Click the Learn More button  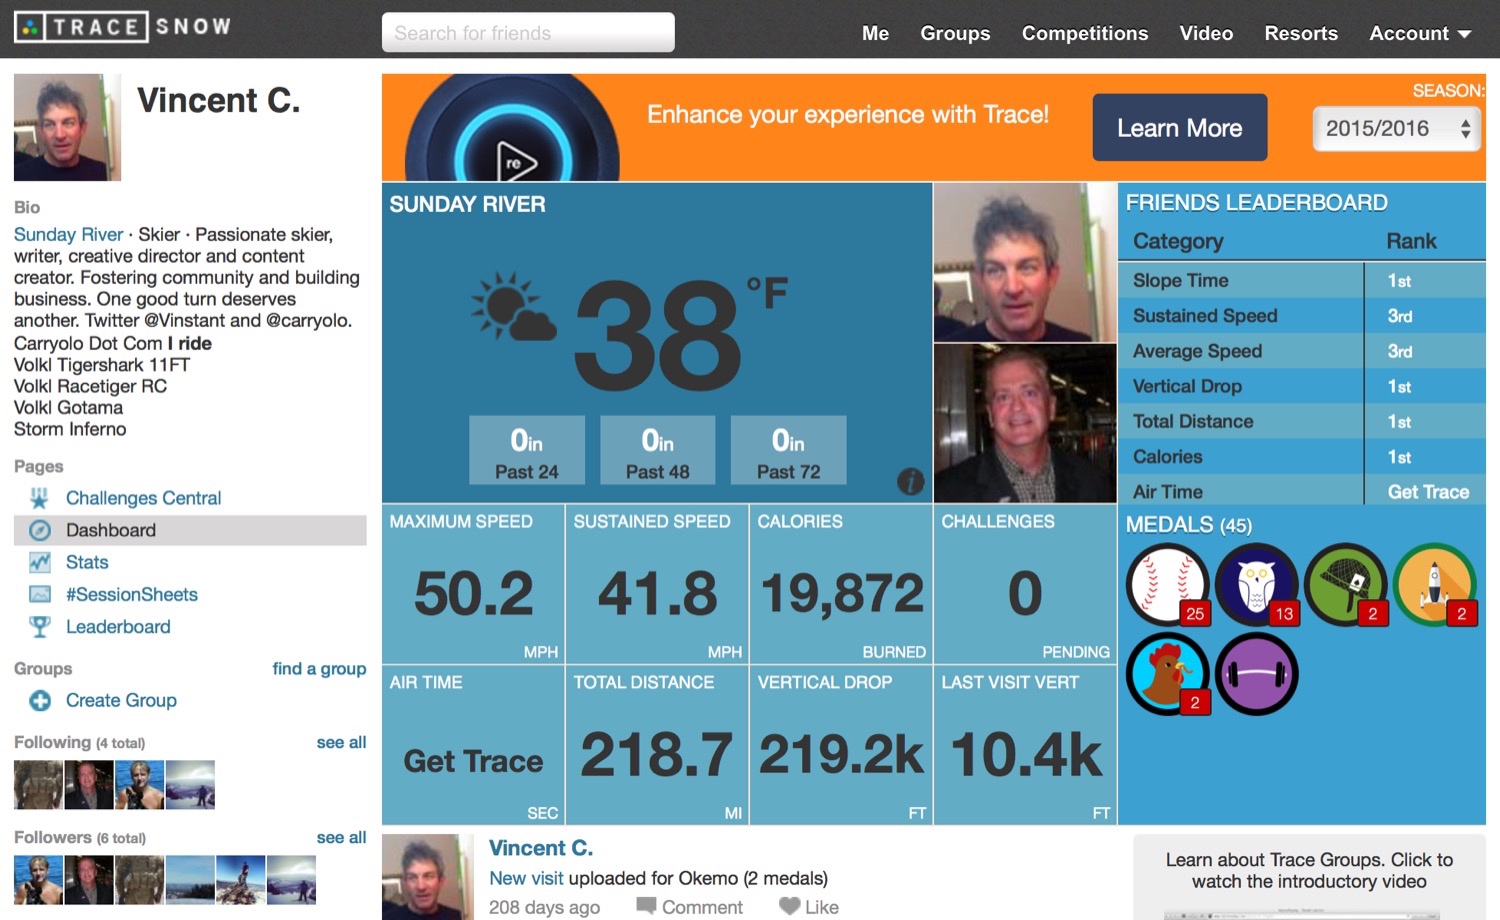pos(1180,128)
